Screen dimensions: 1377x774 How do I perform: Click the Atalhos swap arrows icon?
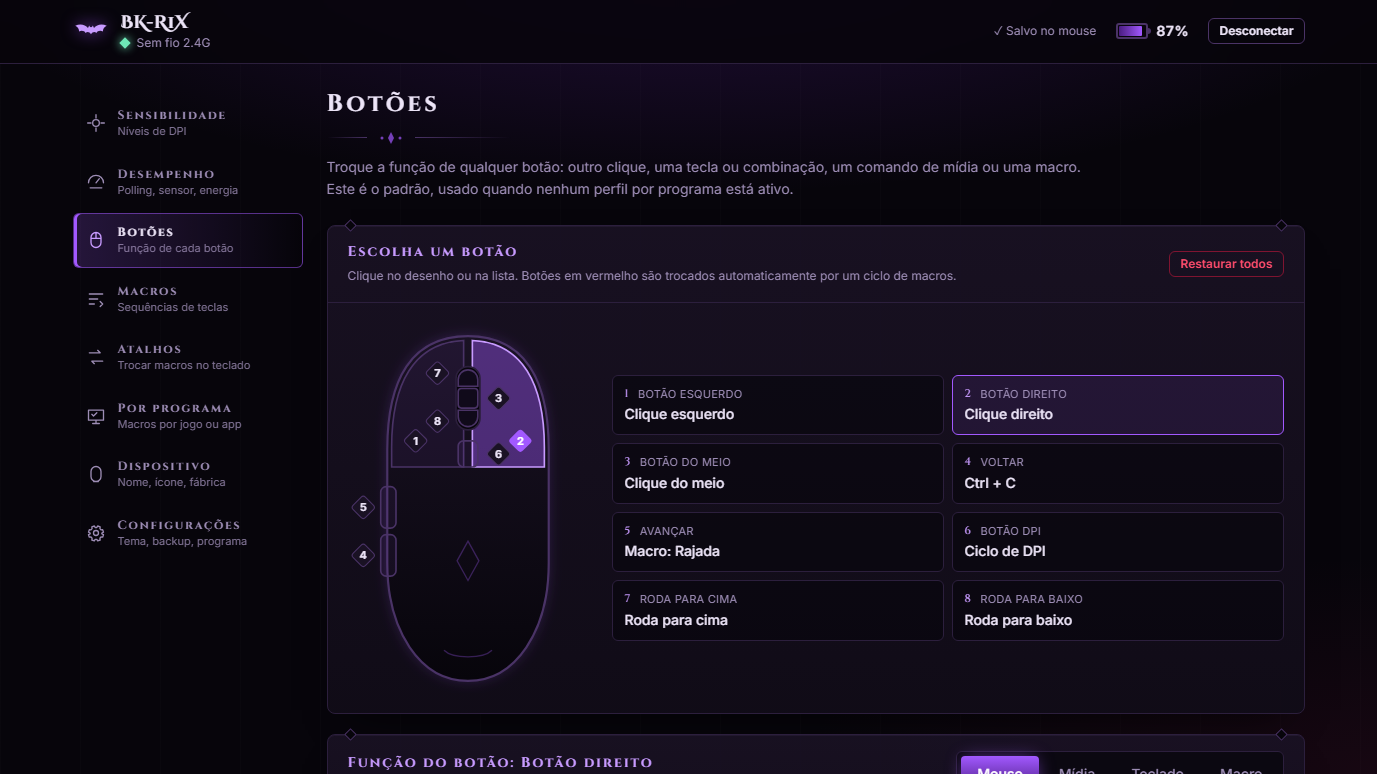(x=96, y=357)
